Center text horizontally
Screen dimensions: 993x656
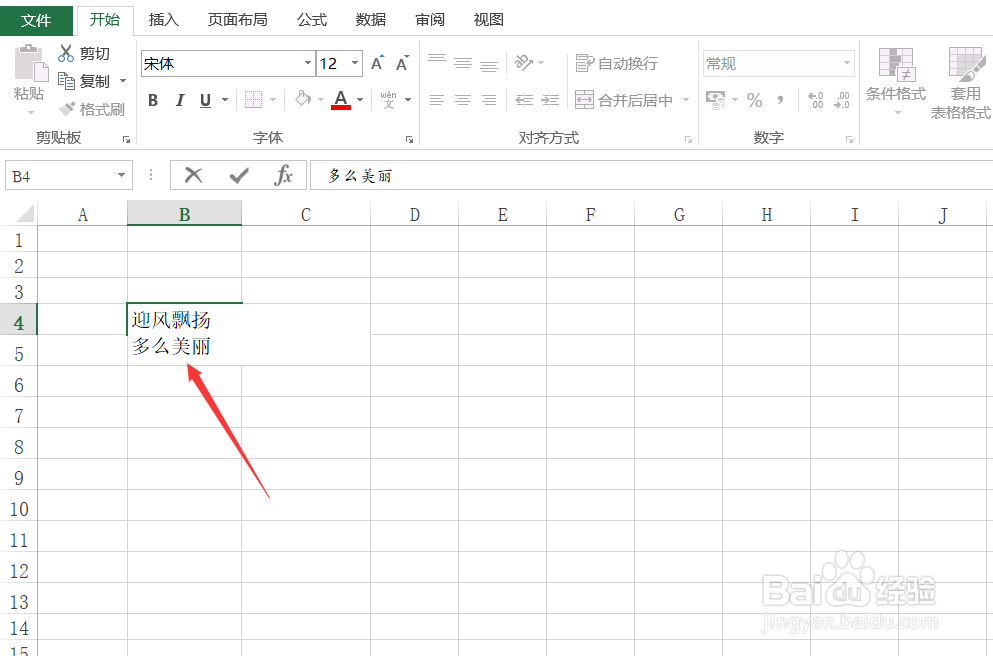pos(463,99)
